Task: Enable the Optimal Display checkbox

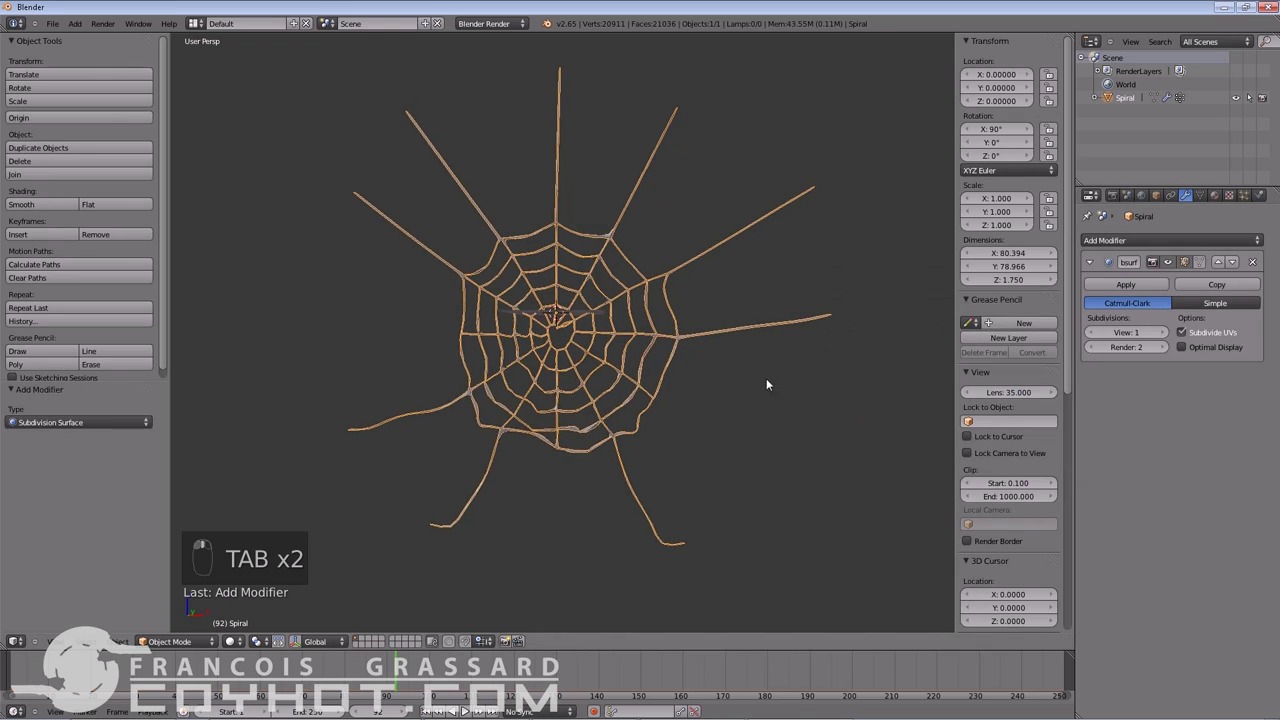Action: (x=1182, y=347)
